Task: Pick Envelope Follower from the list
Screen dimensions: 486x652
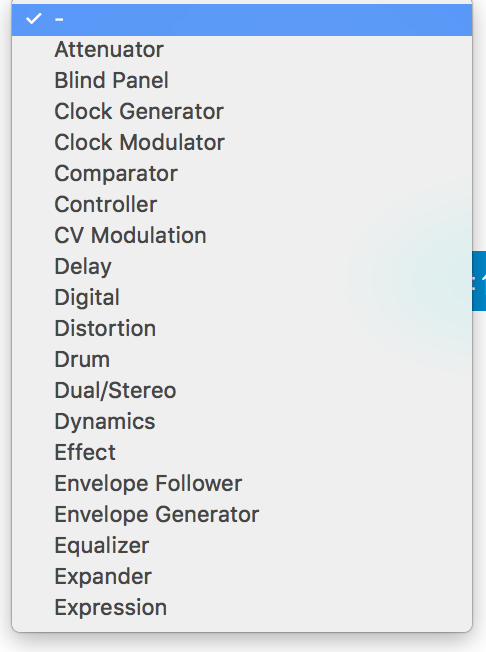Action: pyautogui.click(x=242, y=484)
